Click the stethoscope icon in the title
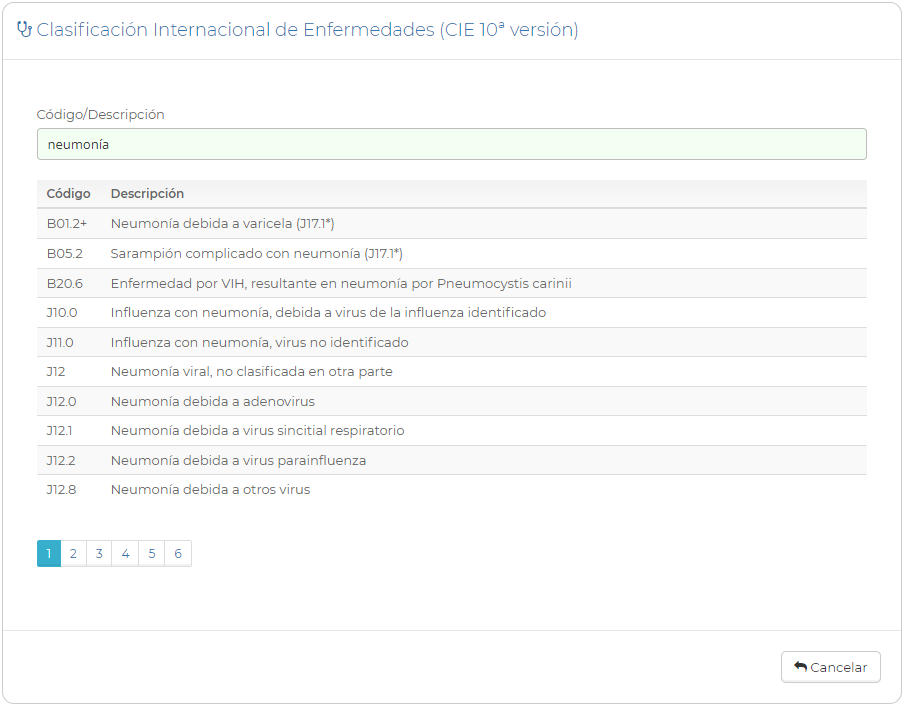Image resolution: width=905 pixels, height=708 pixels. point(25,30)
